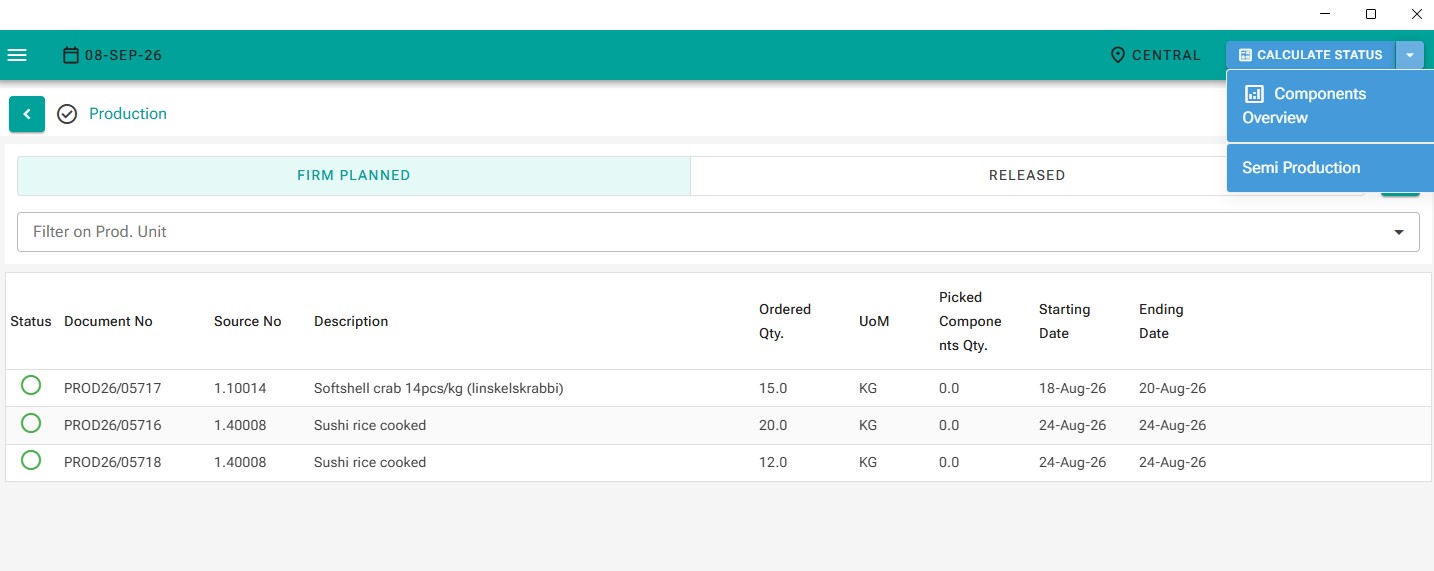Click the Ordered Qty. column header

[785, 321]
